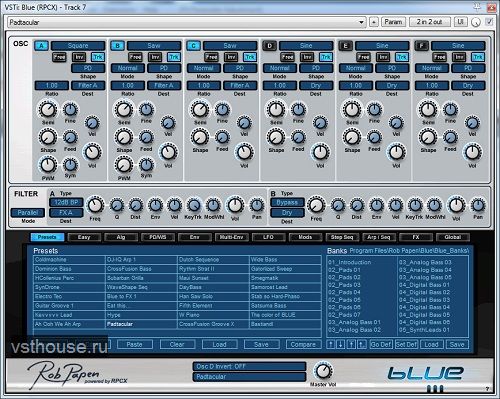This screenshot has height=399, width=500.
Task: Open help with the question mark icon
Action: (487, 389)
